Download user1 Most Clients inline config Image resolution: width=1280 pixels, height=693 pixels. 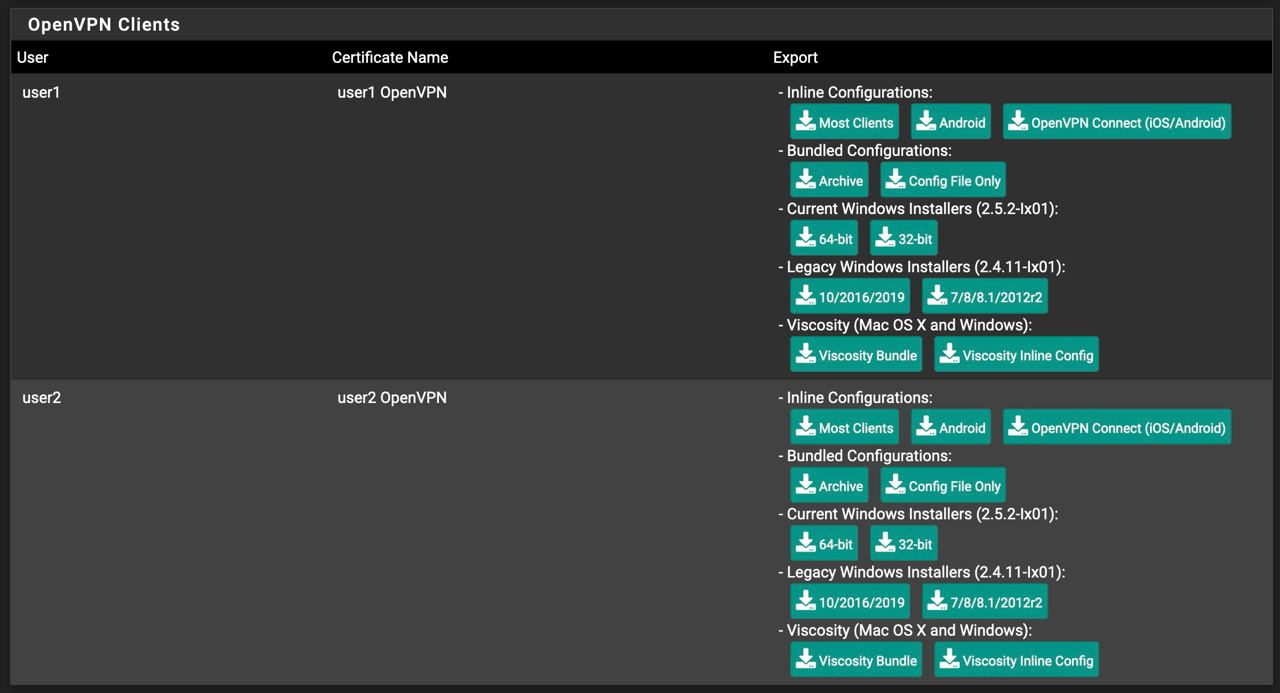point(844,122)
